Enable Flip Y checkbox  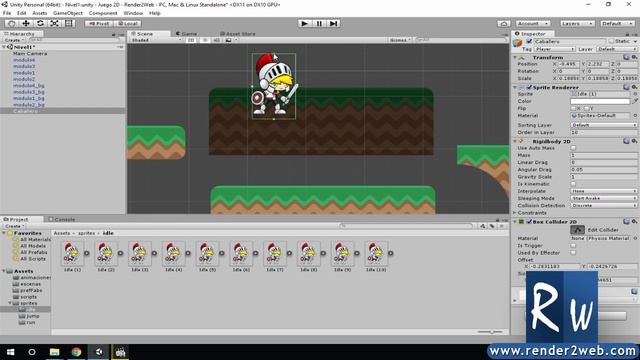[586, 108]
